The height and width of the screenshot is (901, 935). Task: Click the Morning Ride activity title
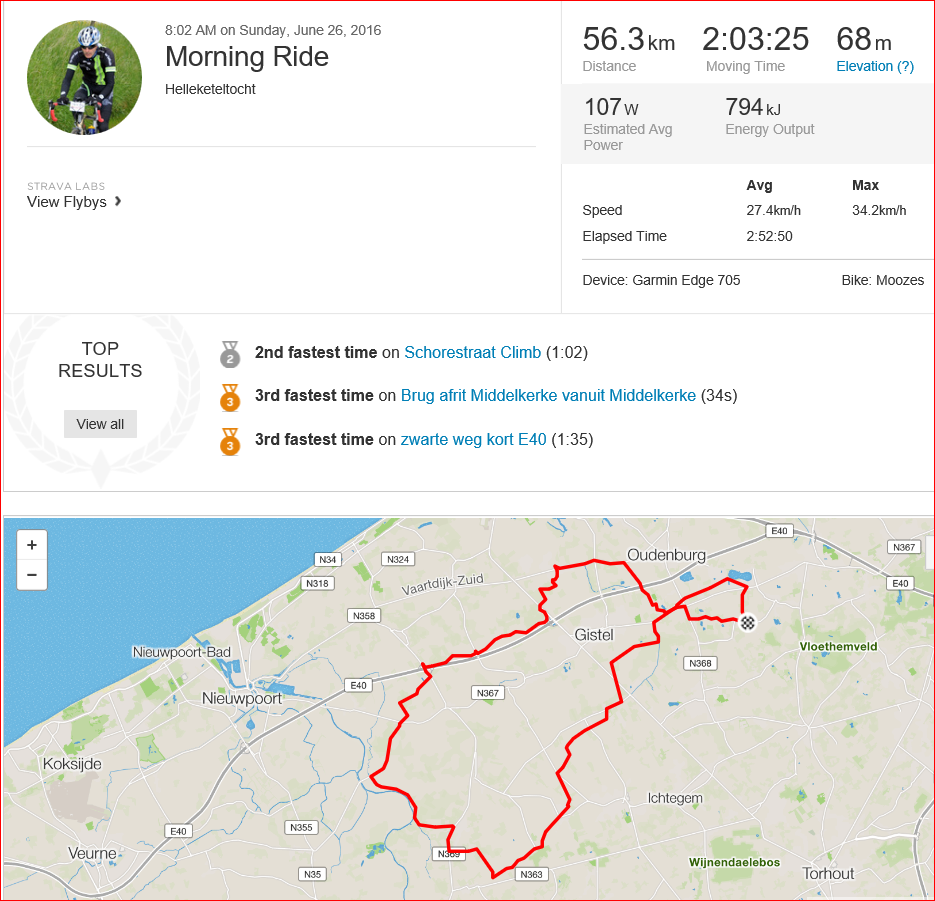[x=247, y=57]
